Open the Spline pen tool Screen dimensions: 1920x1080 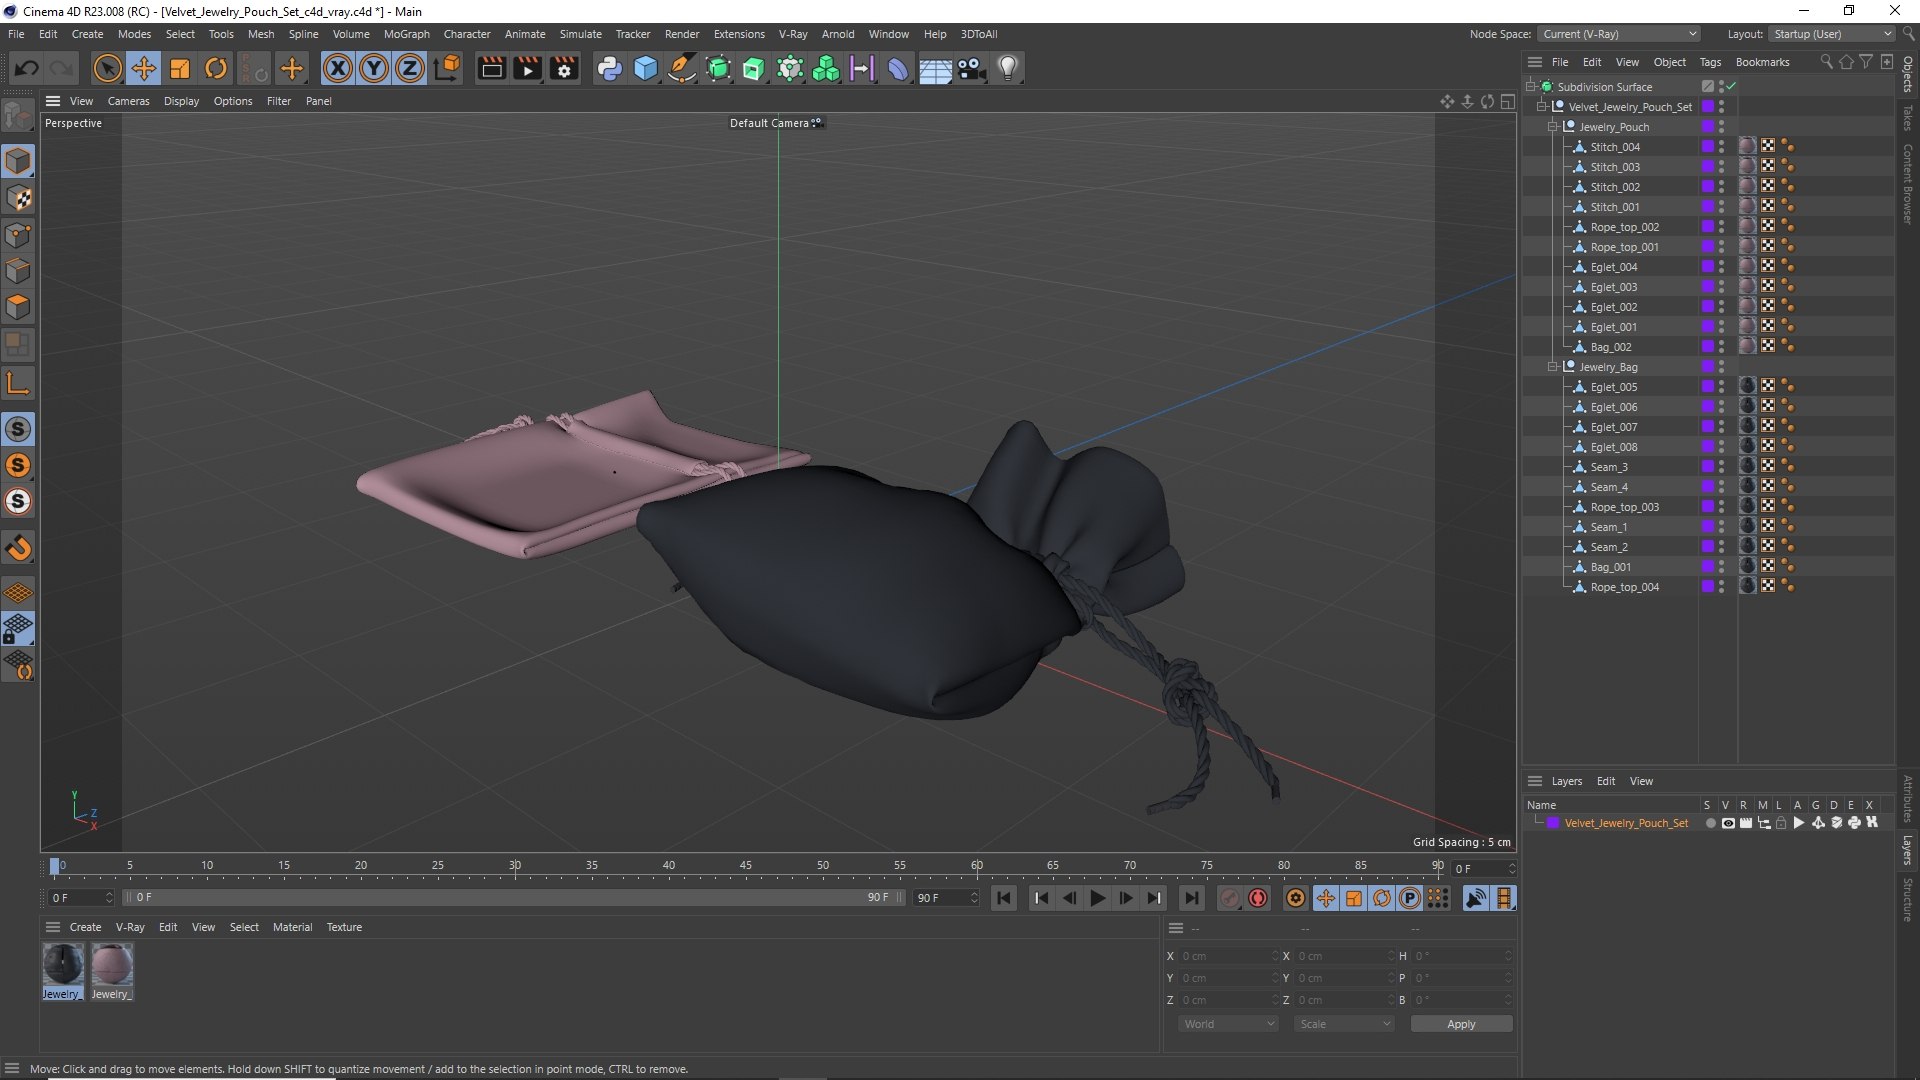coord(682,68)
